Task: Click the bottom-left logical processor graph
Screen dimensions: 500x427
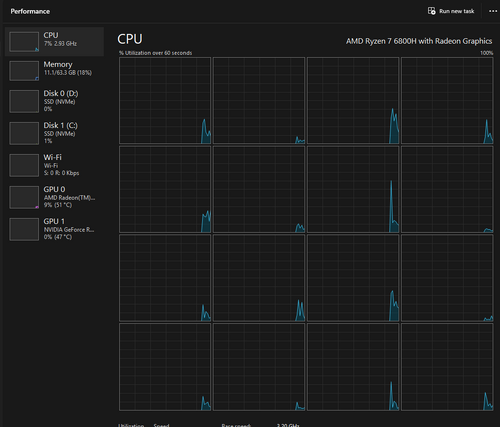Action: click(x=165, y=367)
